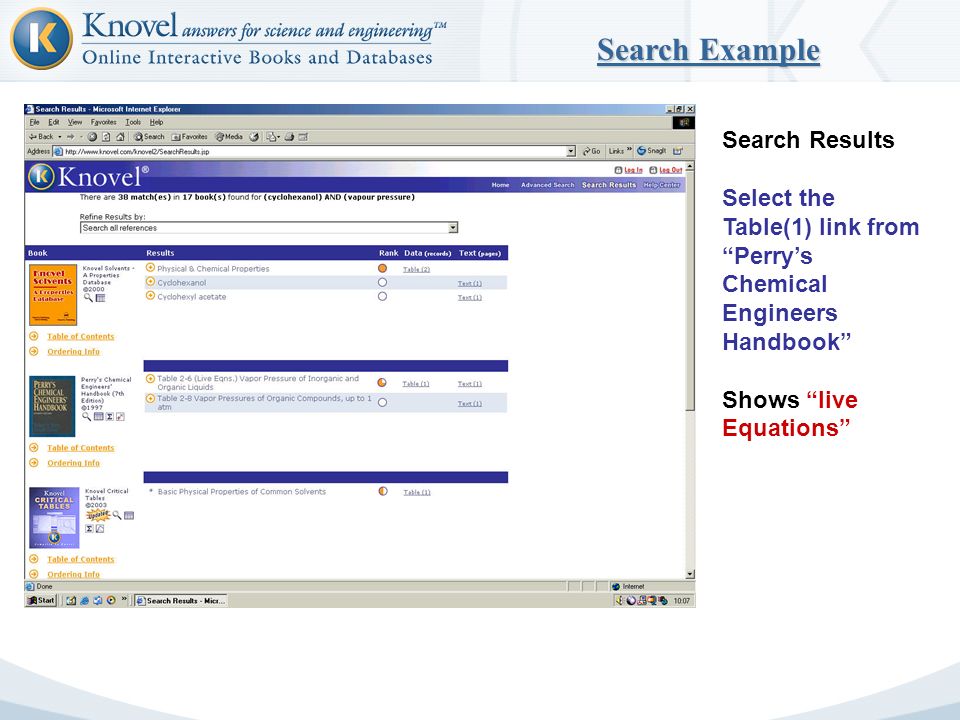The width and height of the screenshot is (960, 720).
Task: Click Text (1) link for Cyclohexyl acetate
Action: click(470, 298)
